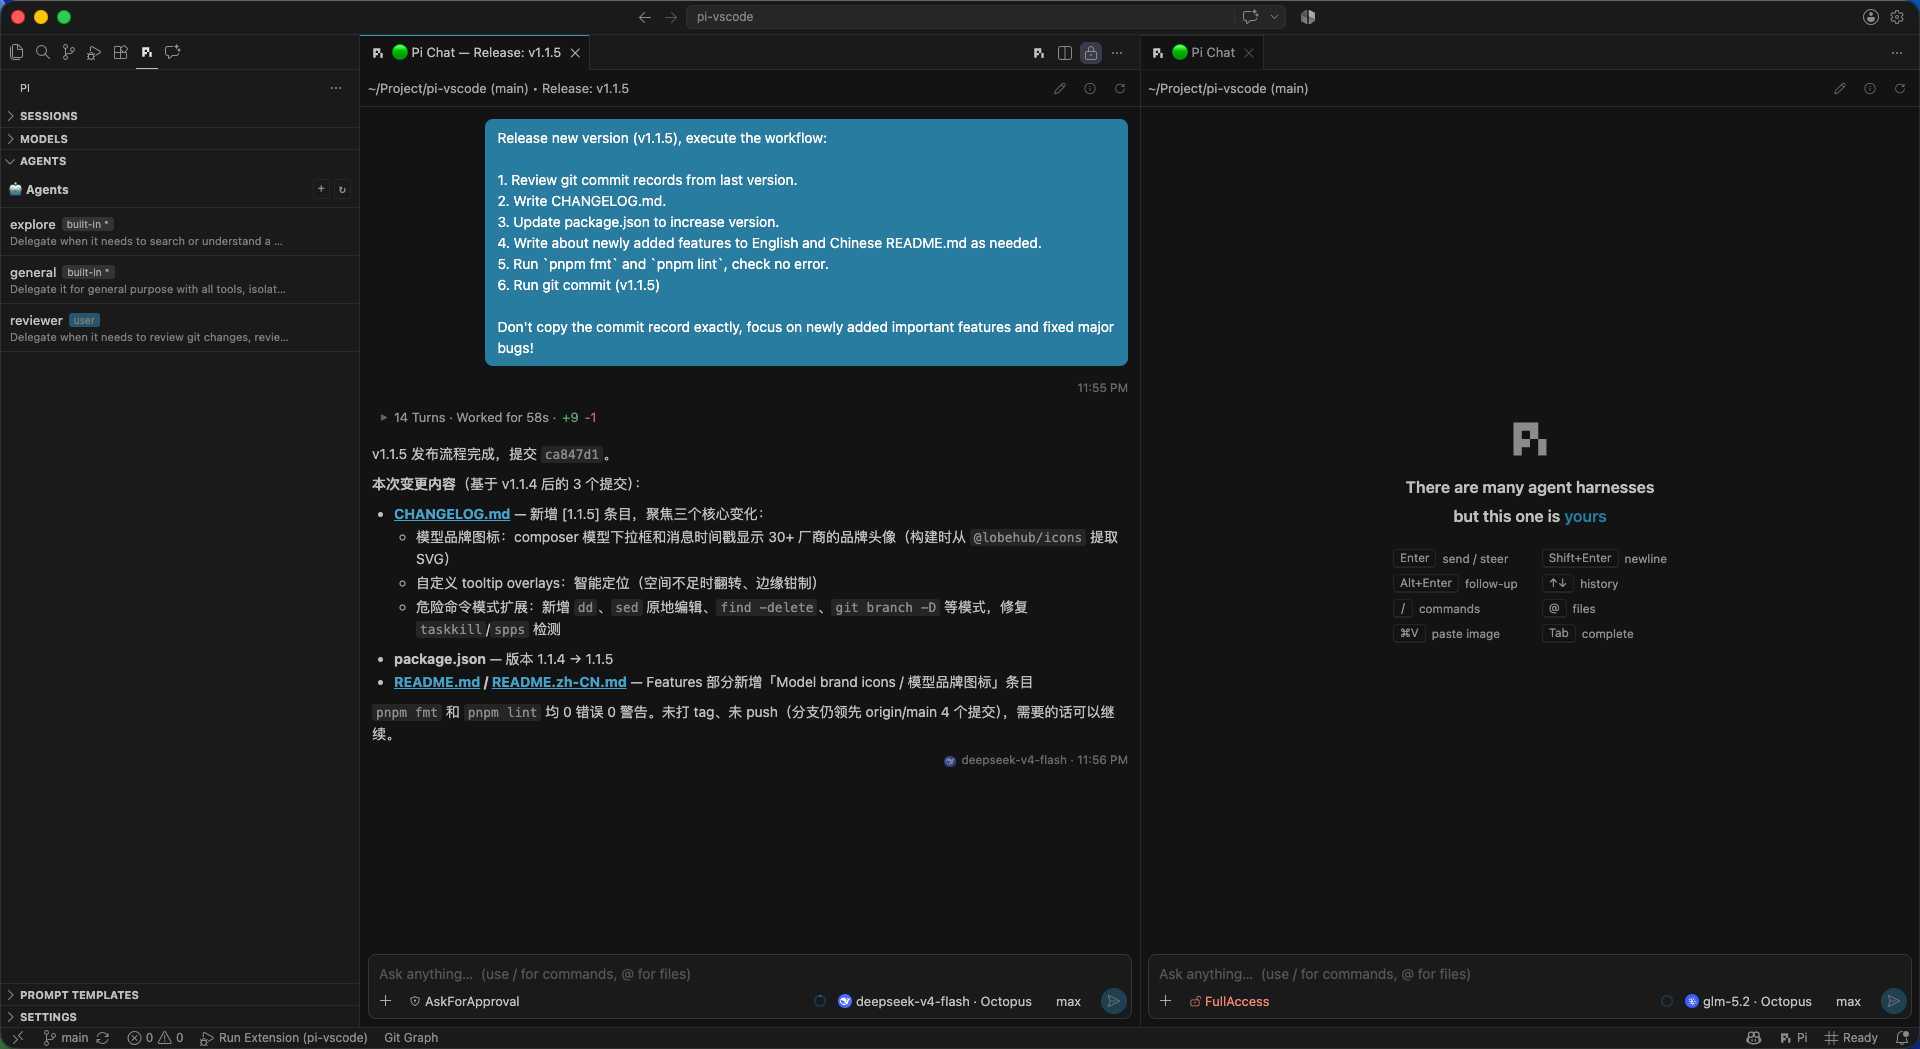Open the README.md link
This screenshot has height=1049, width=1920.
click(x=437, y=682)
